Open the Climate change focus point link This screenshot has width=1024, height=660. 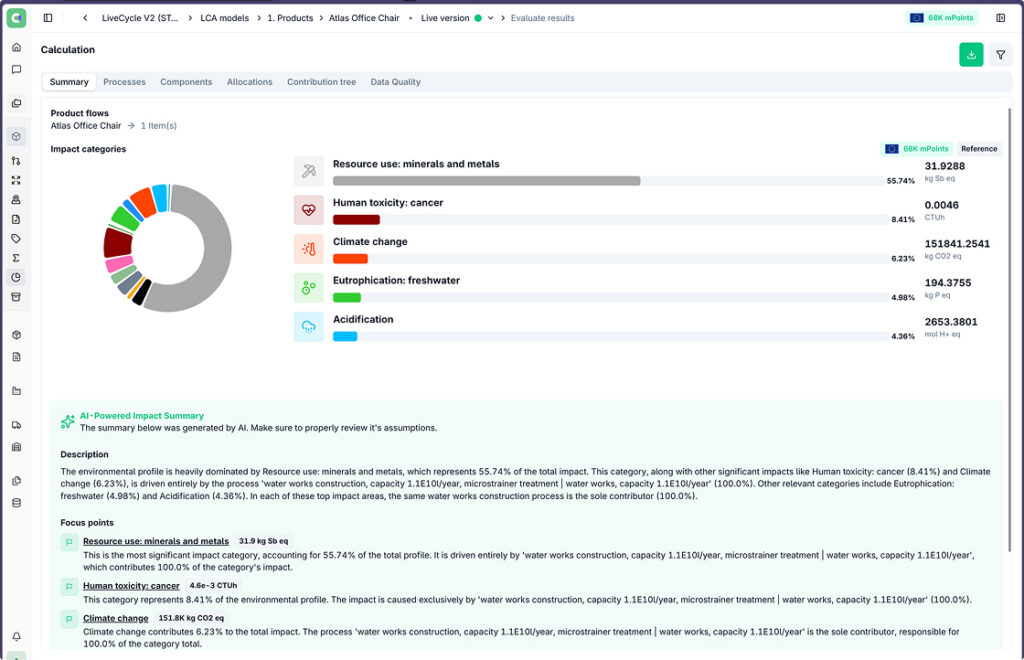coord(116,618)
